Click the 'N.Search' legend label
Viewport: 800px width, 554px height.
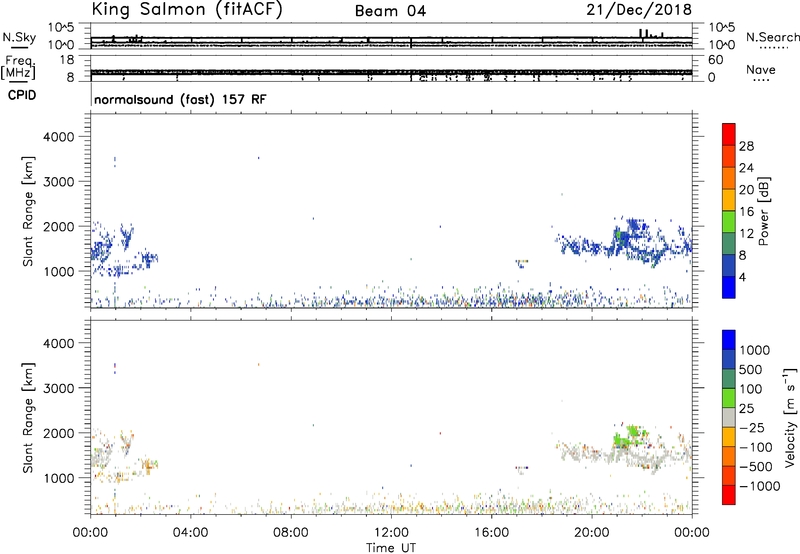click(772, 37)
